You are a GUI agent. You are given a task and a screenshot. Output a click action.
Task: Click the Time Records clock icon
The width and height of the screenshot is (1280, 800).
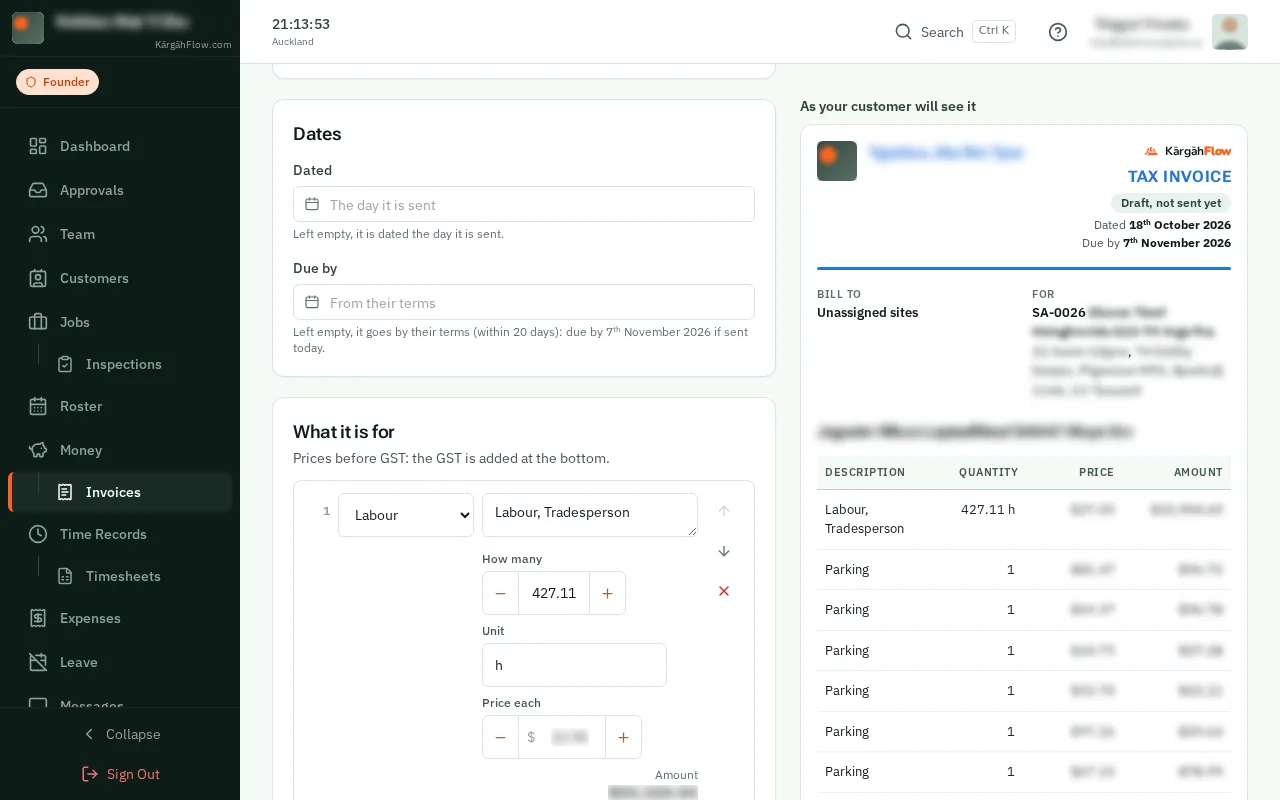click(38, 534)
